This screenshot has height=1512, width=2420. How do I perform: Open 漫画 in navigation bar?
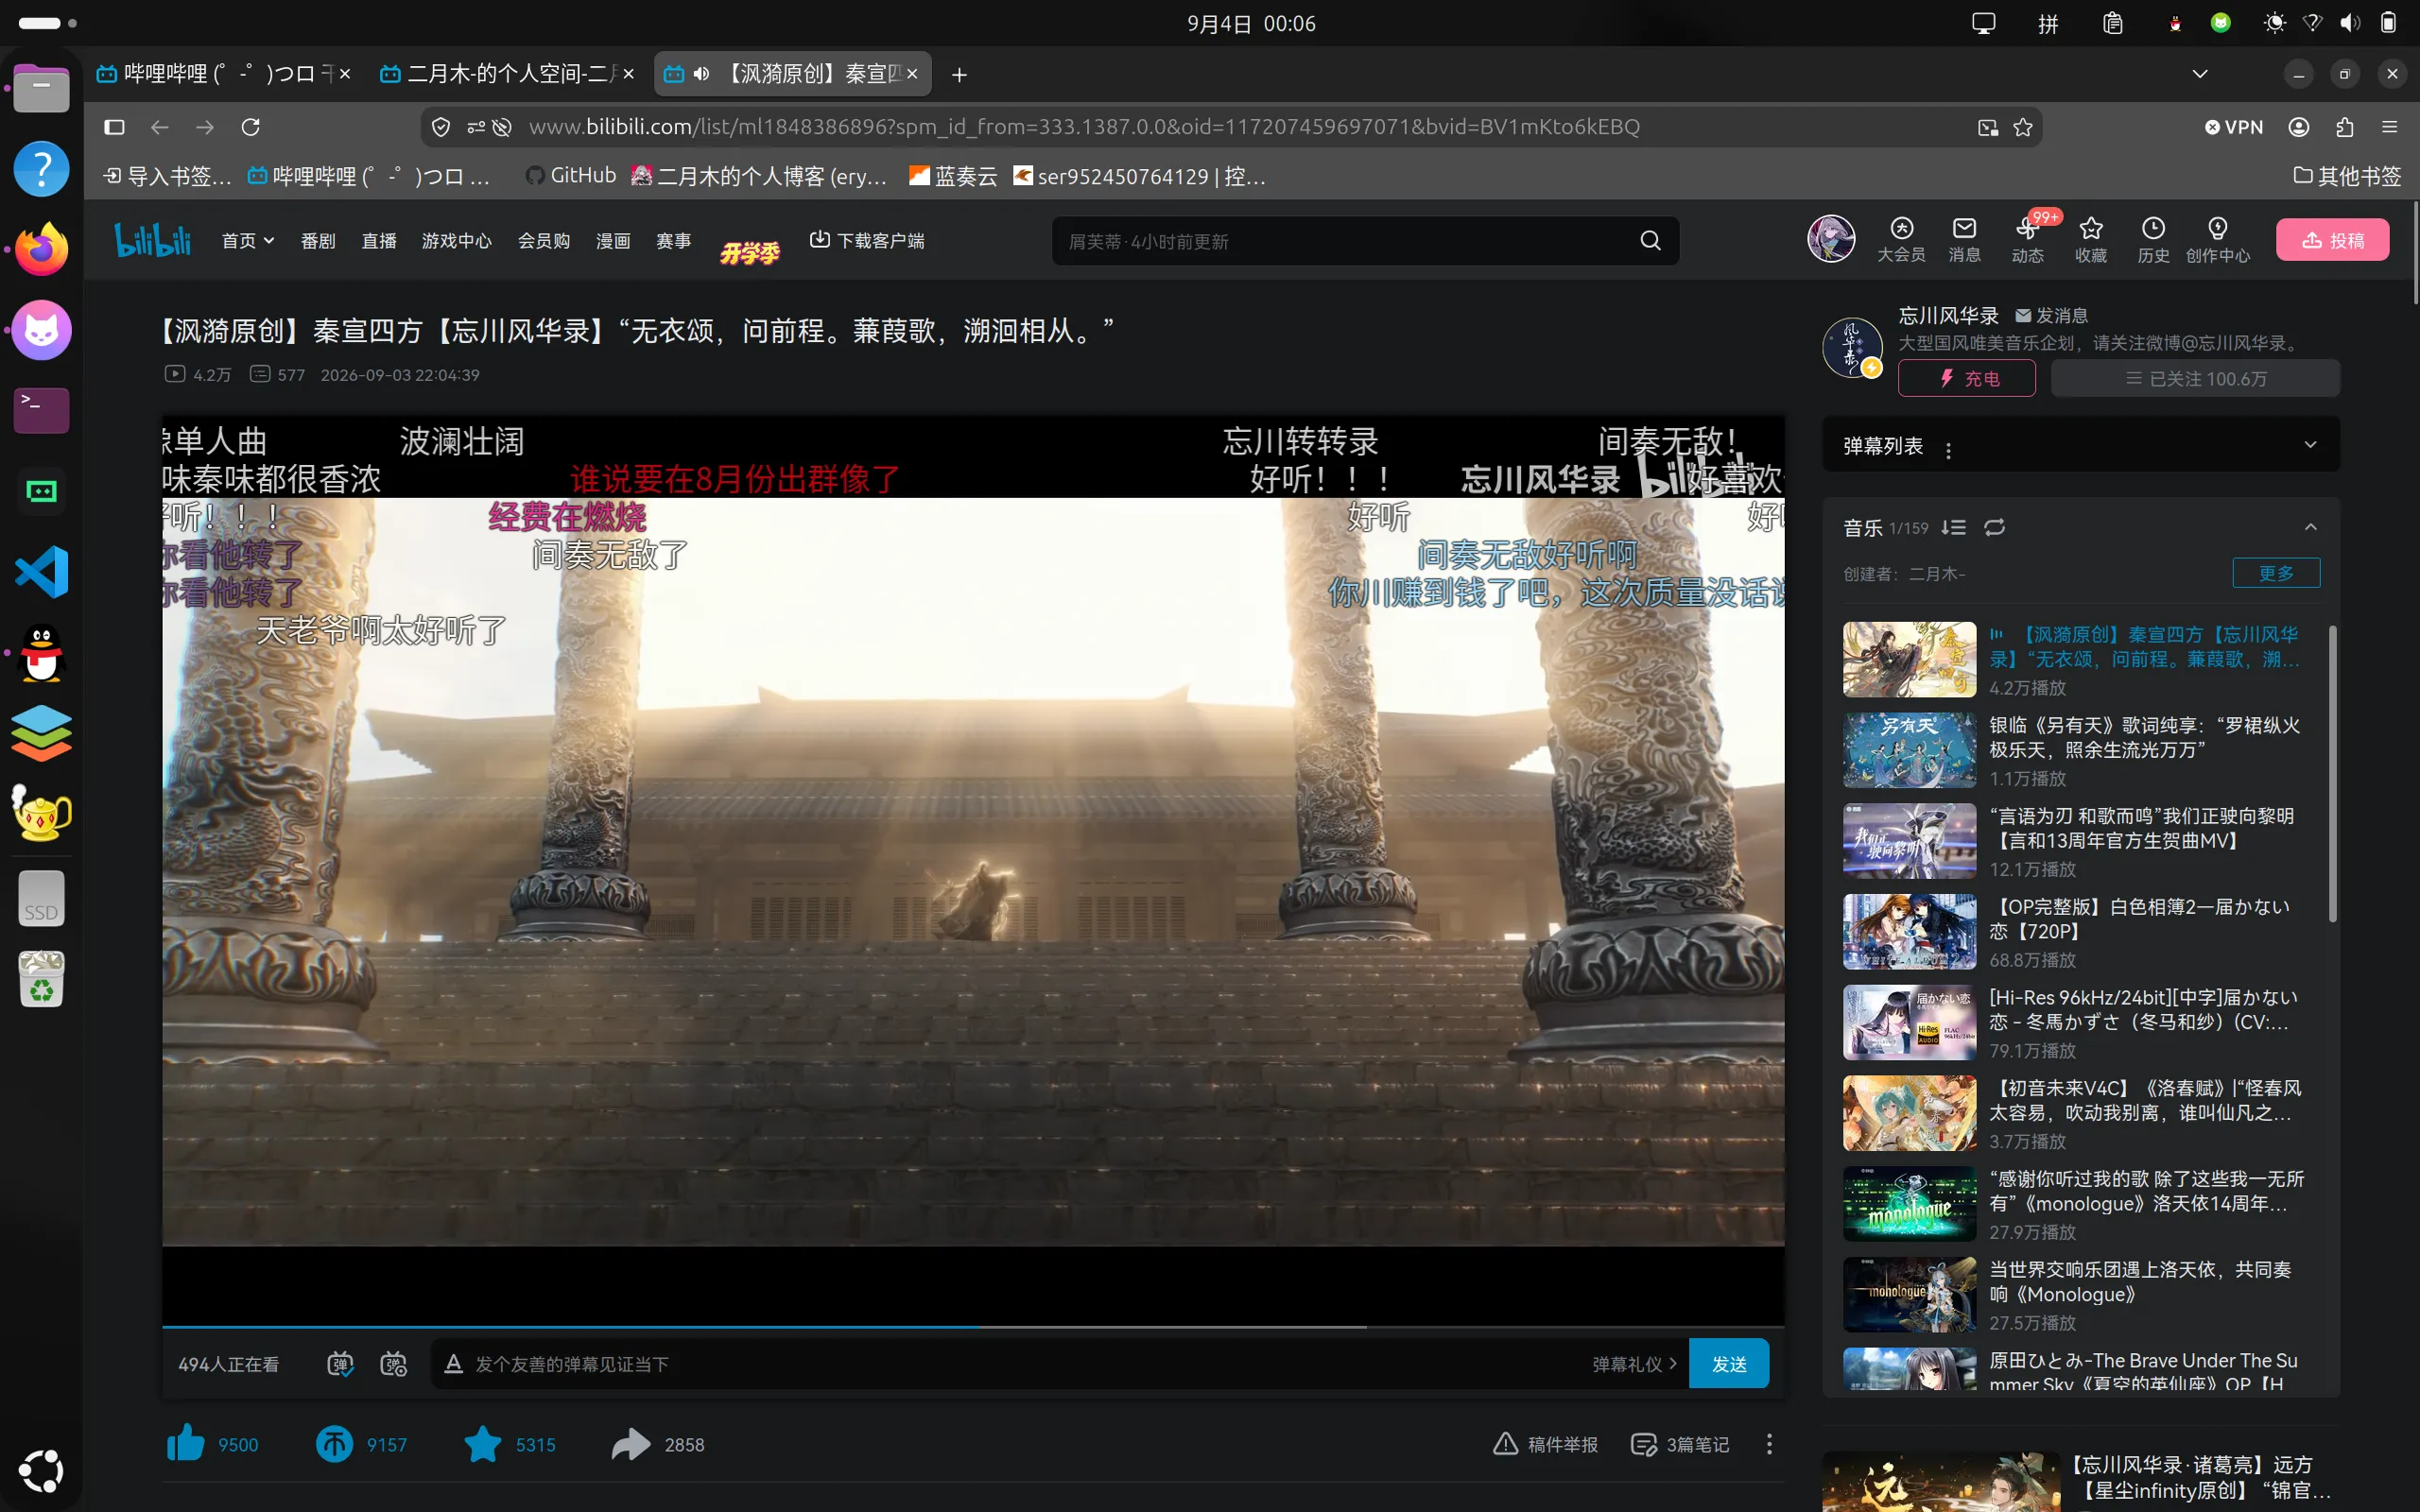click(x=613, y=241)
